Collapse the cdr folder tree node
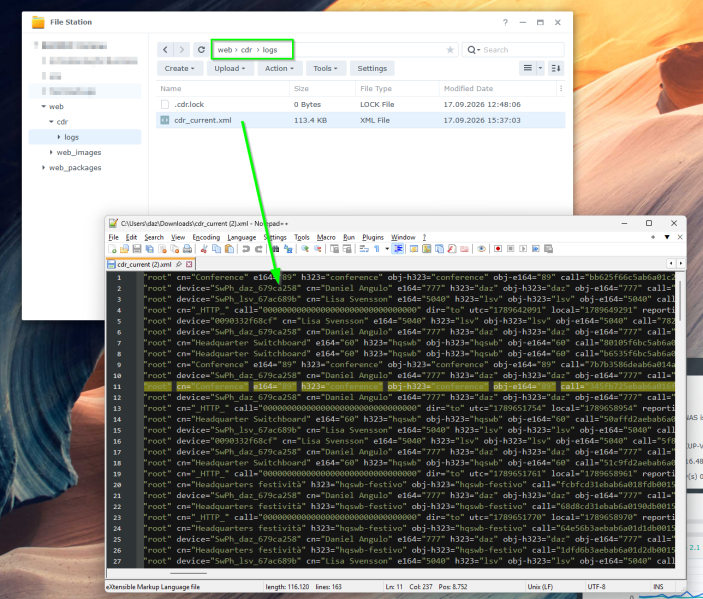The image size is (703, 599). [51, 122]
